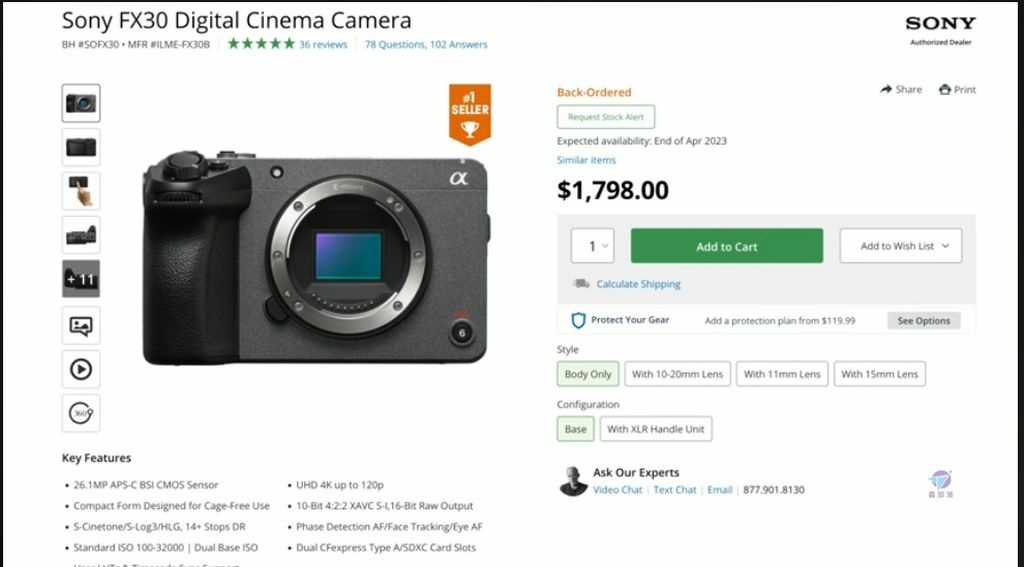This screenshot has height=567, width=1024.
Task: Select the With 10-20mm Lens style
Action: click(677, 374)
